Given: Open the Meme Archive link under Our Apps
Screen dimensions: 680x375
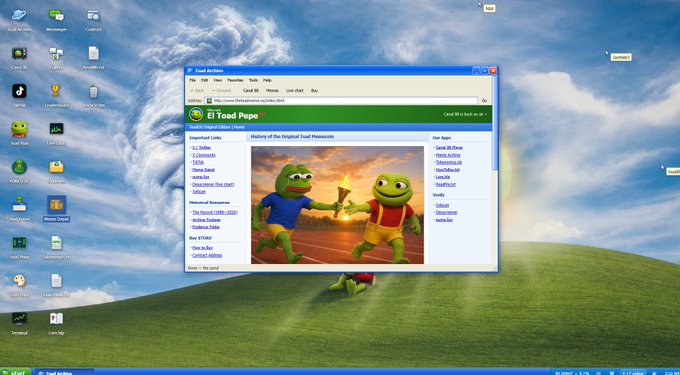Looking at the screenshot, I should pos(448,155).
